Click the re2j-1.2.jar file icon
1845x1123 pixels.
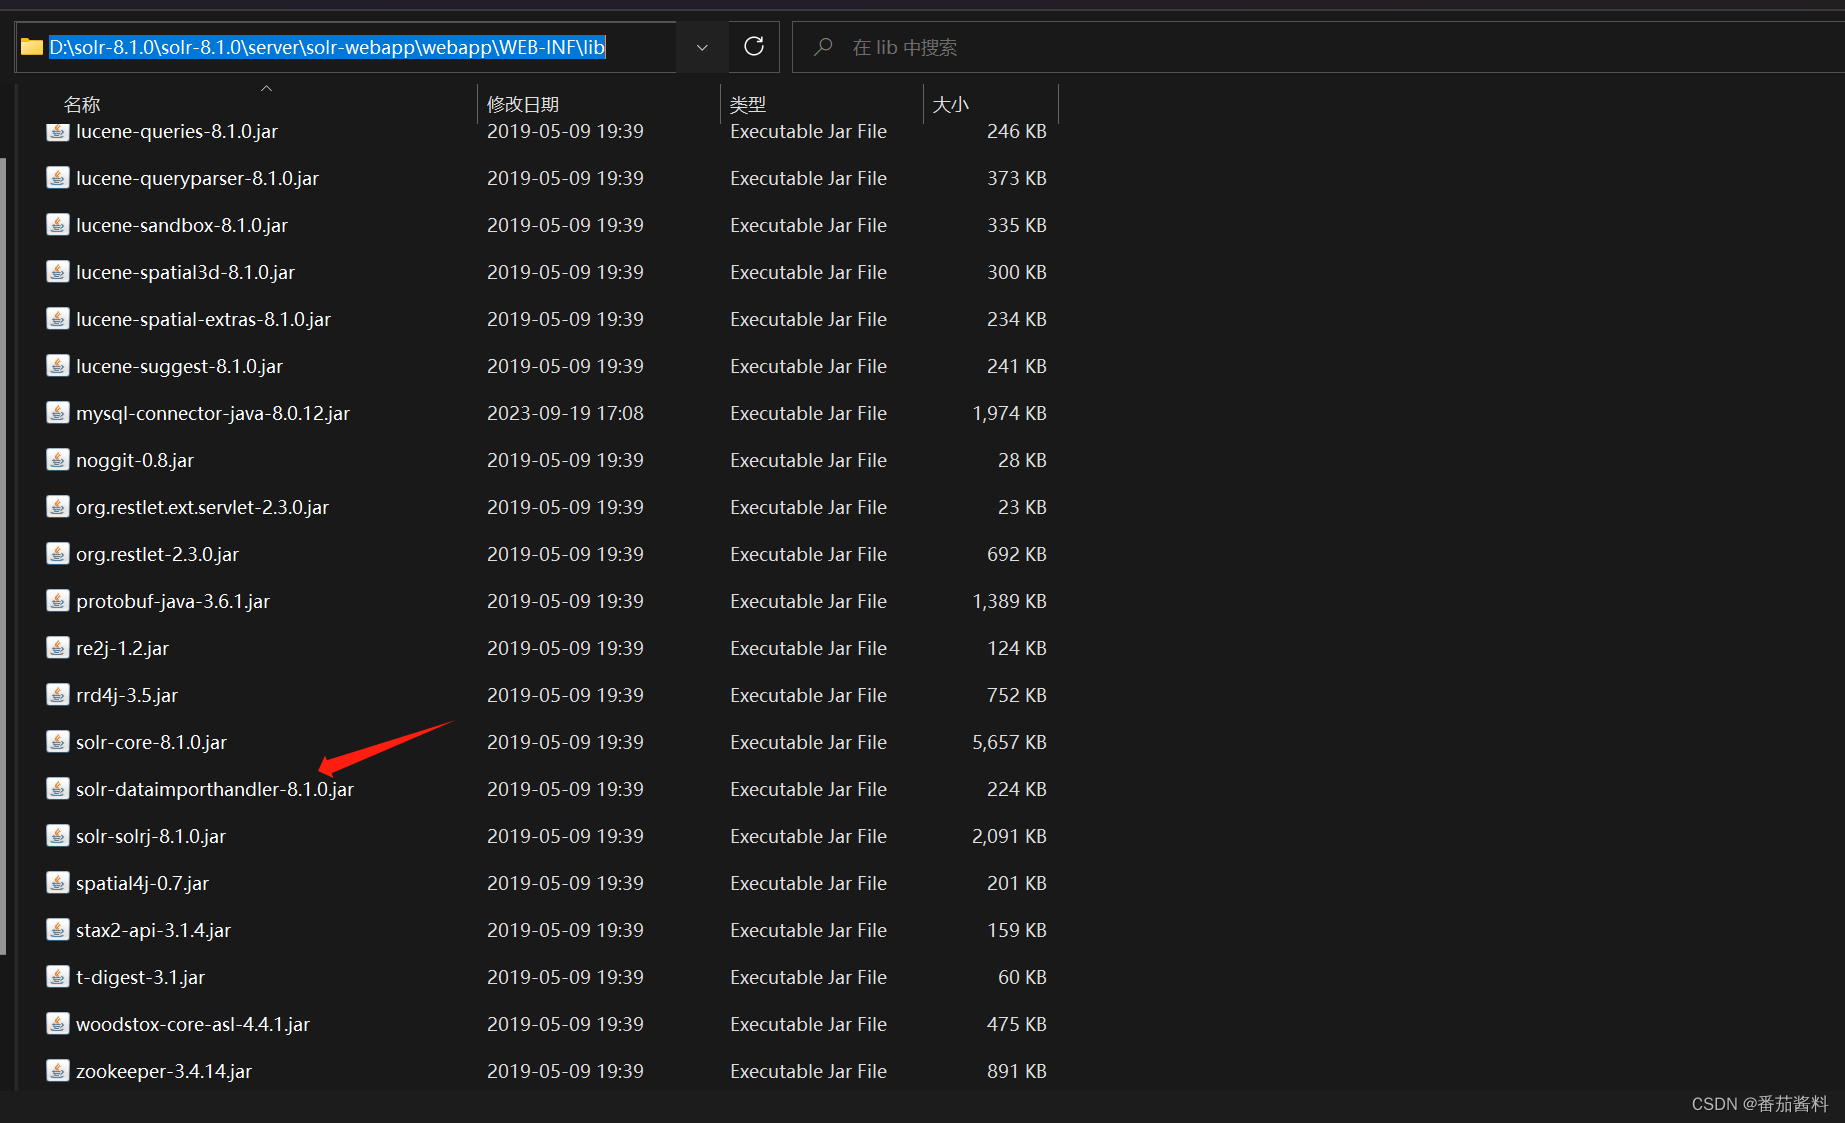(58, 648)
